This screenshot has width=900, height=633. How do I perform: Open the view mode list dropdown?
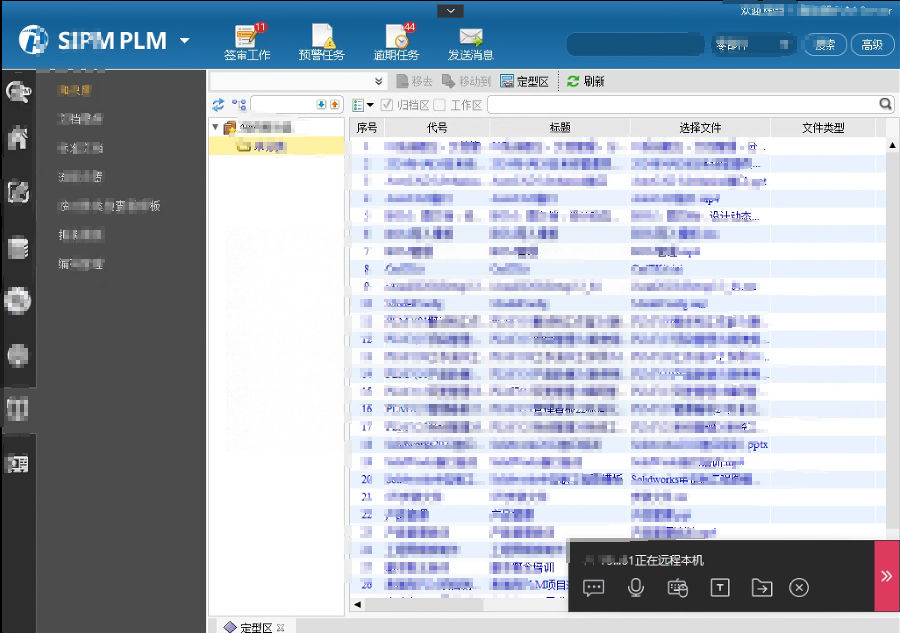363,105
